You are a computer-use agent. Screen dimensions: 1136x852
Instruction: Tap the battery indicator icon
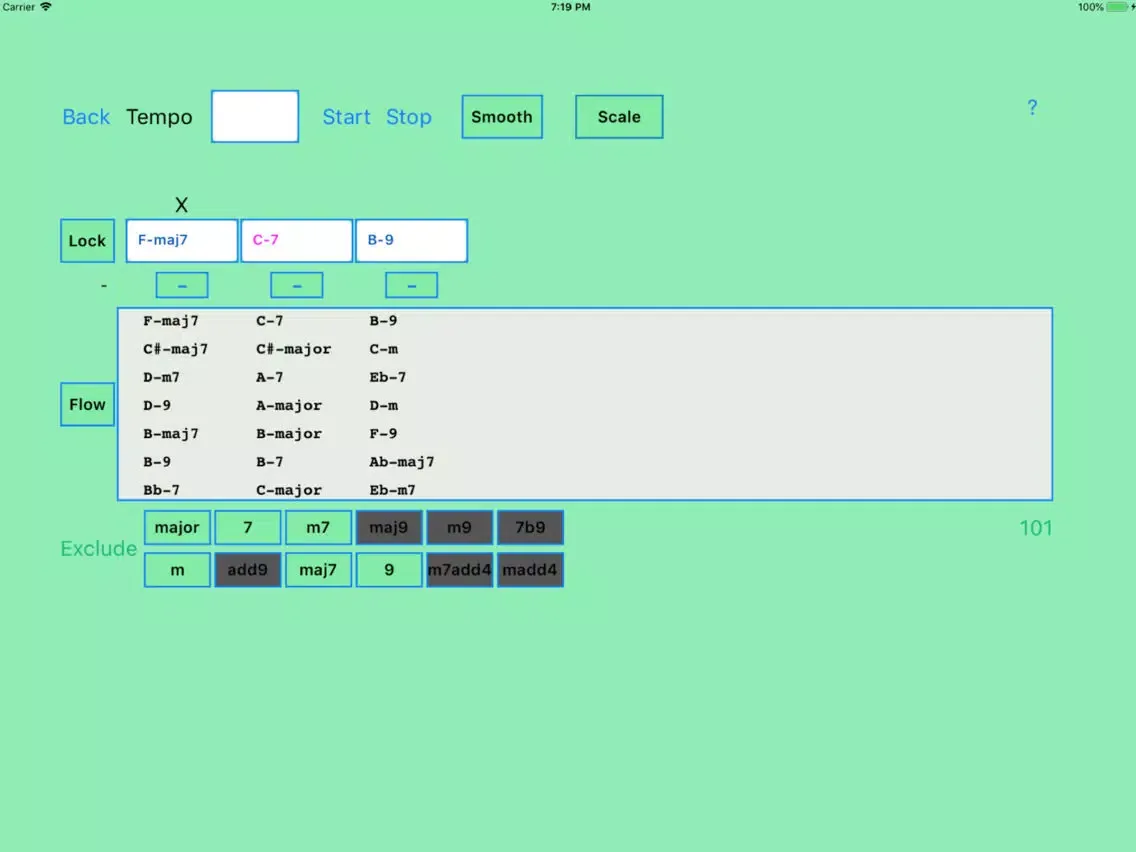(x=1116, y=7)
